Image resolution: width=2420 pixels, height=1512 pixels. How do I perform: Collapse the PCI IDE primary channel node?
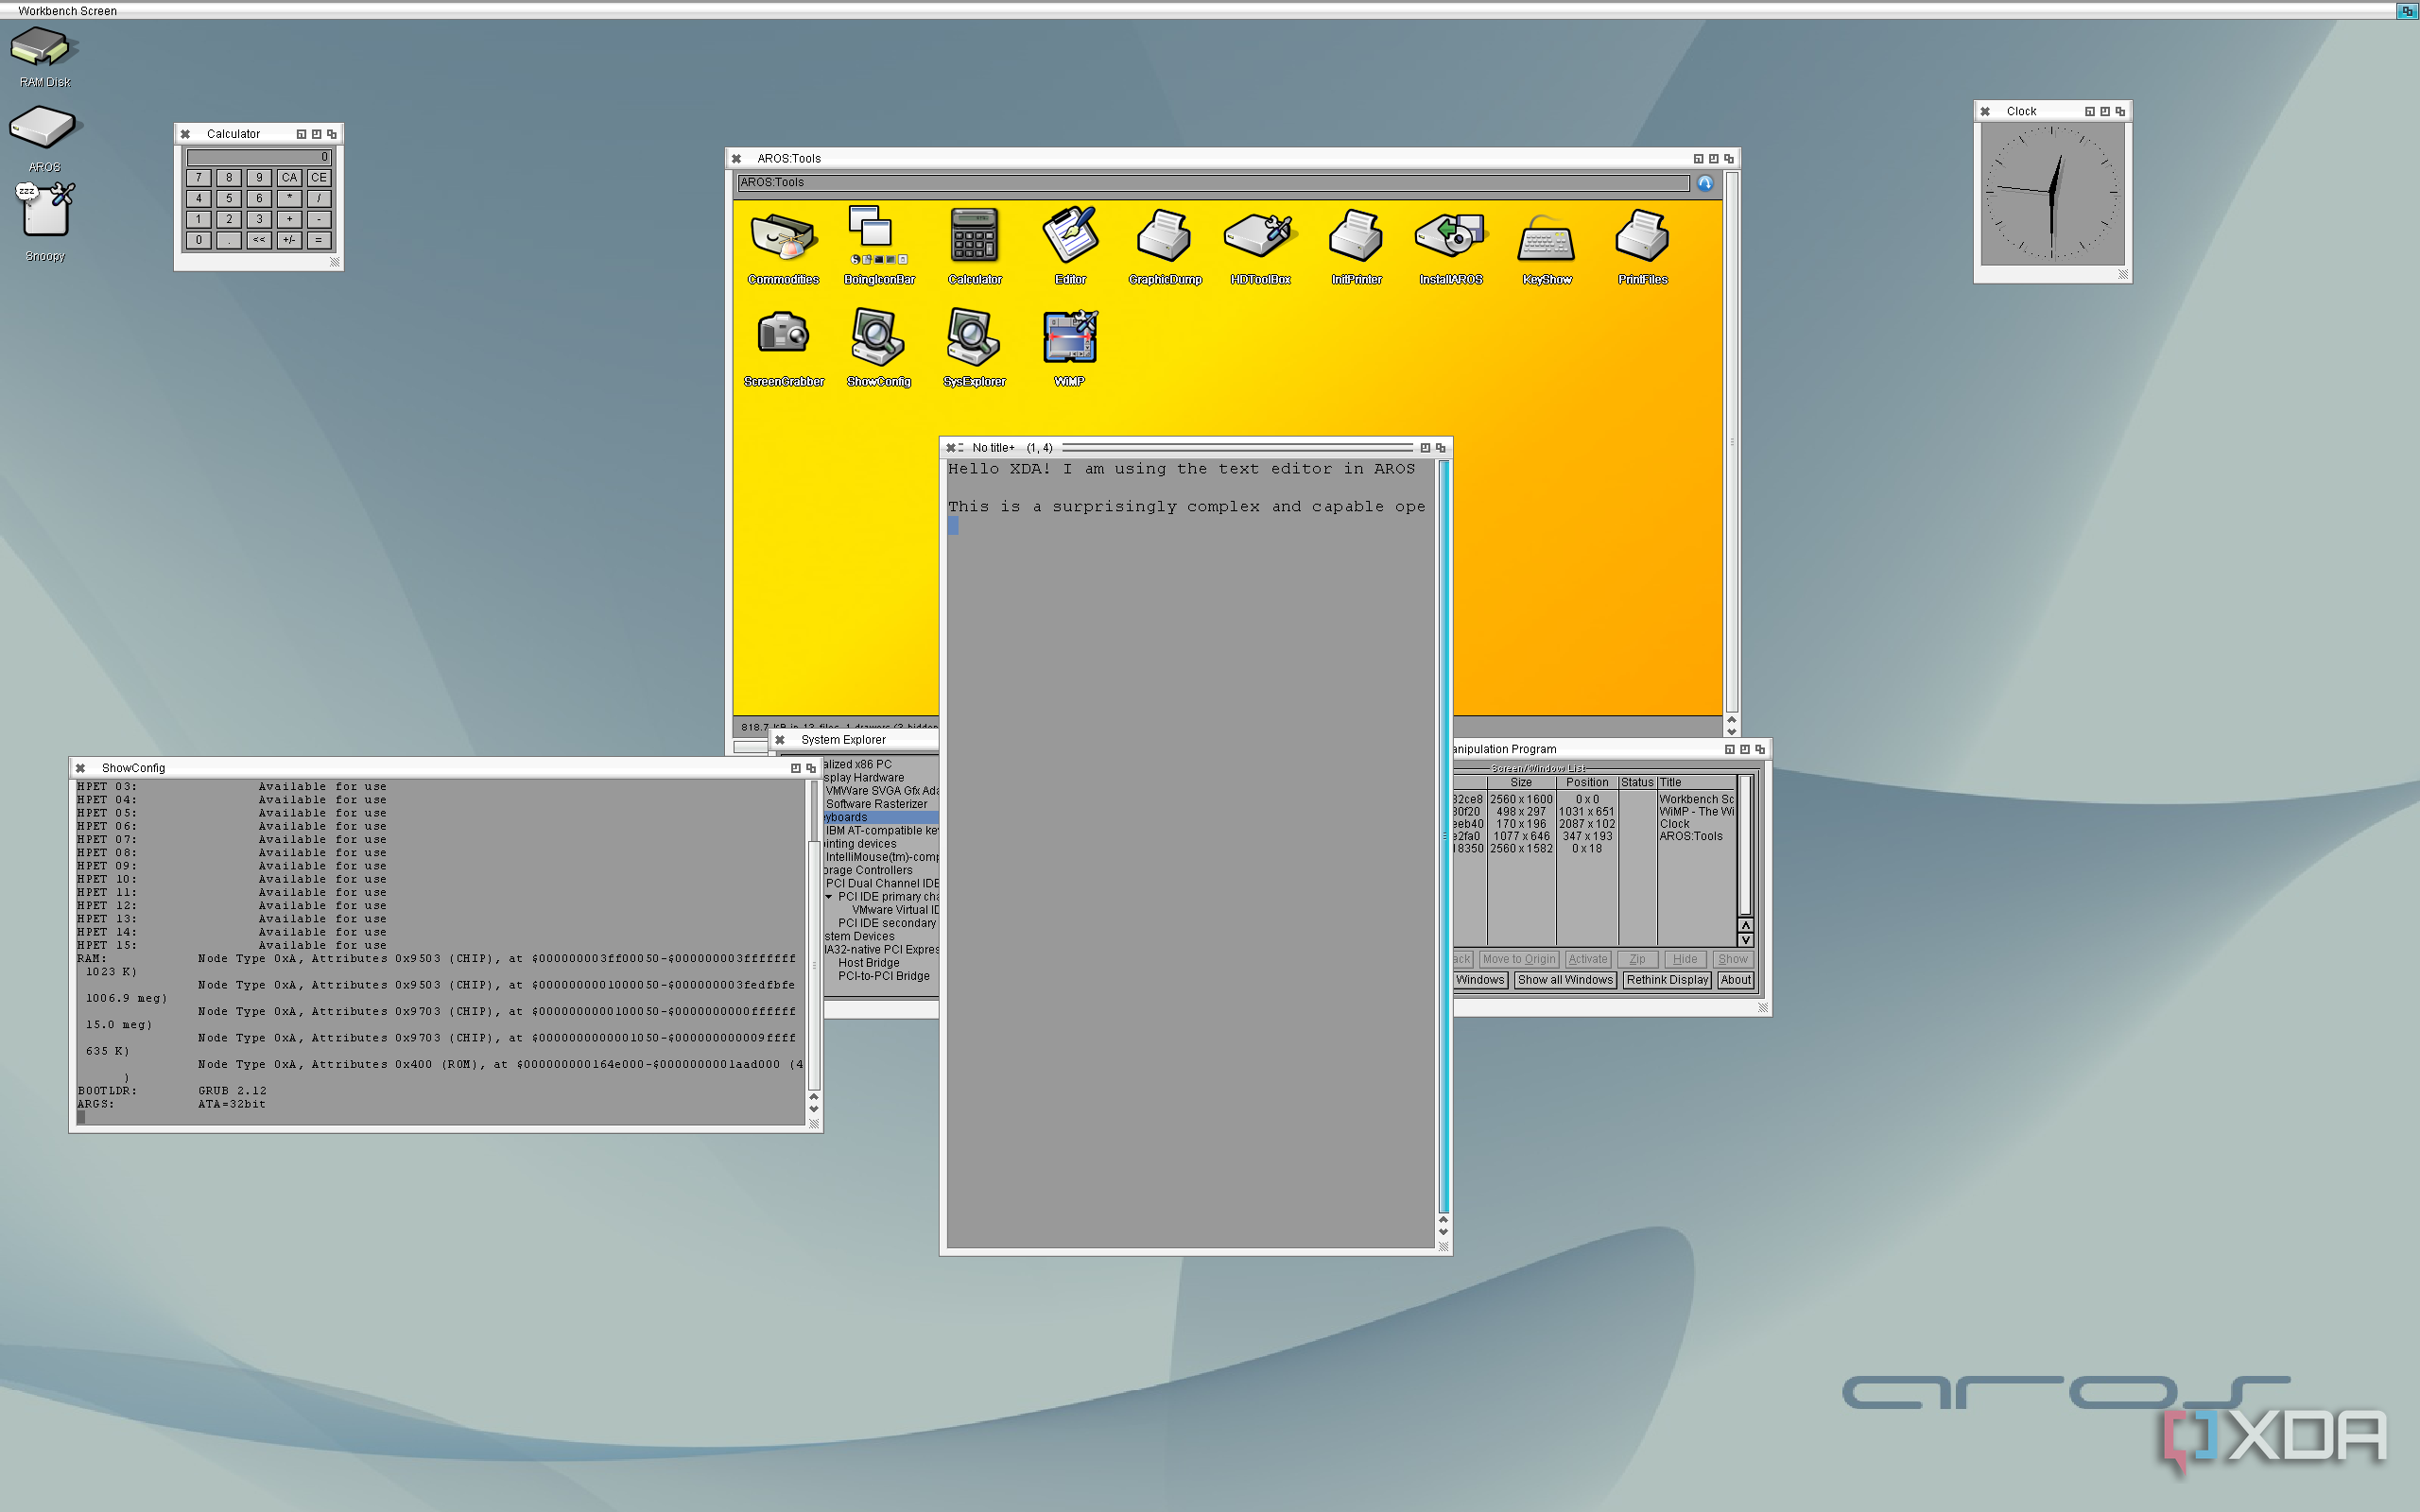click(829, 897)
